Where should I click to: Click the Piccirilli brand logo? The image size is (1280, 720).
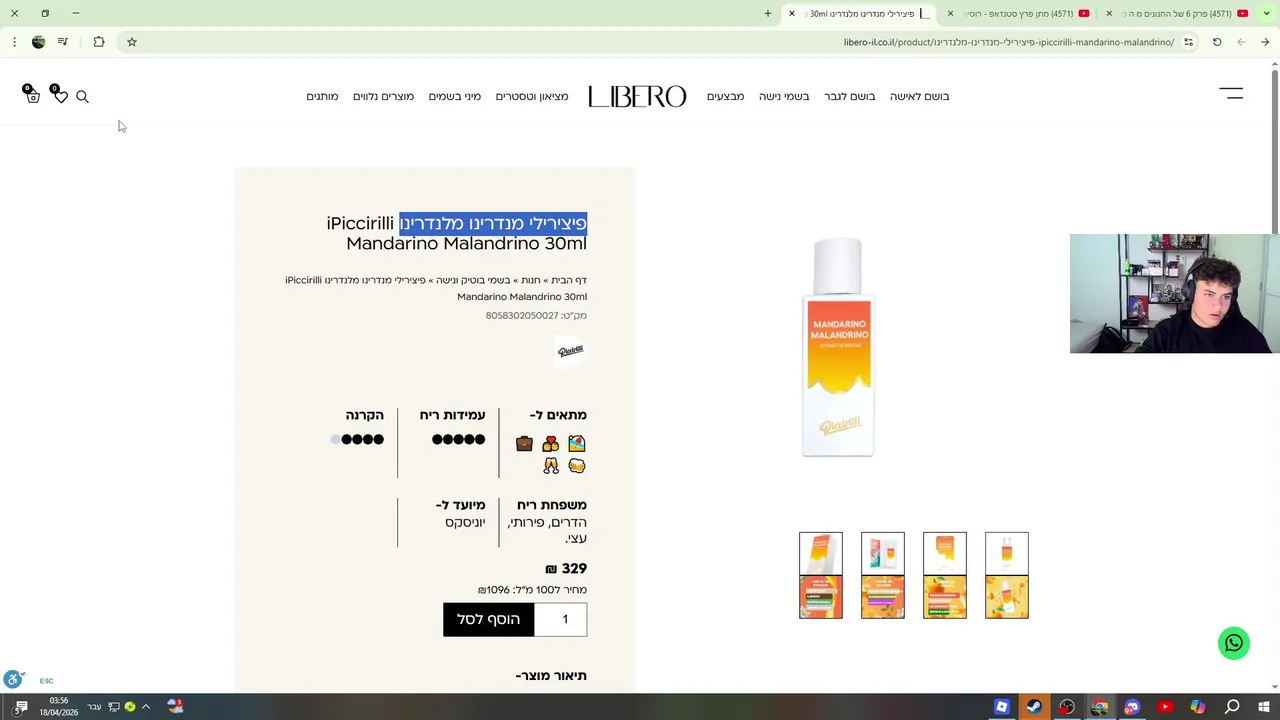tap(570, 351)
